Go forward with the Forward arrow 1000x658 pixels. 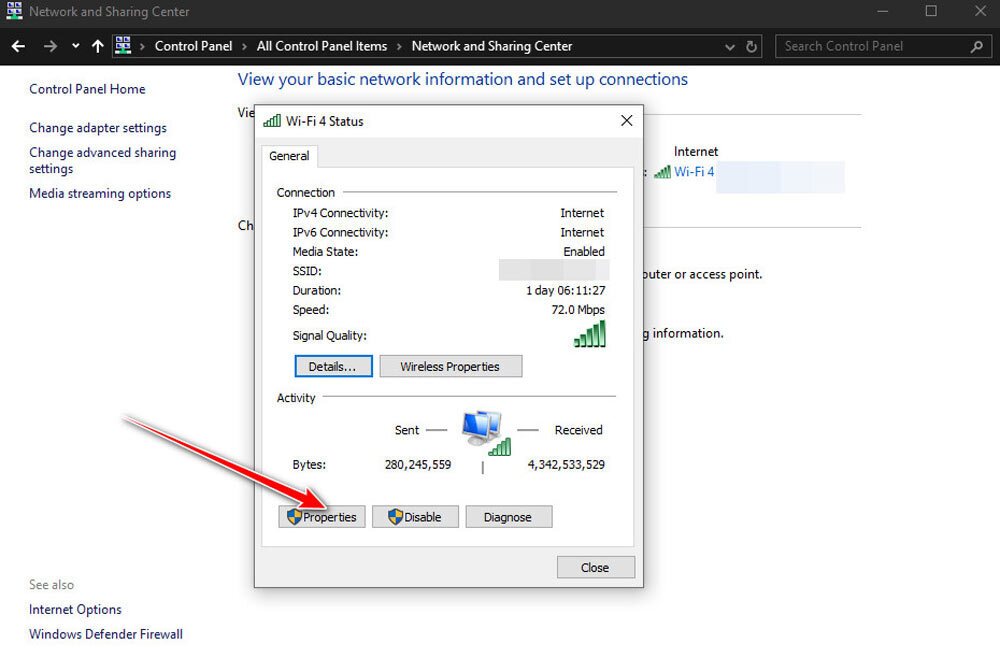(x=50, y=47)
